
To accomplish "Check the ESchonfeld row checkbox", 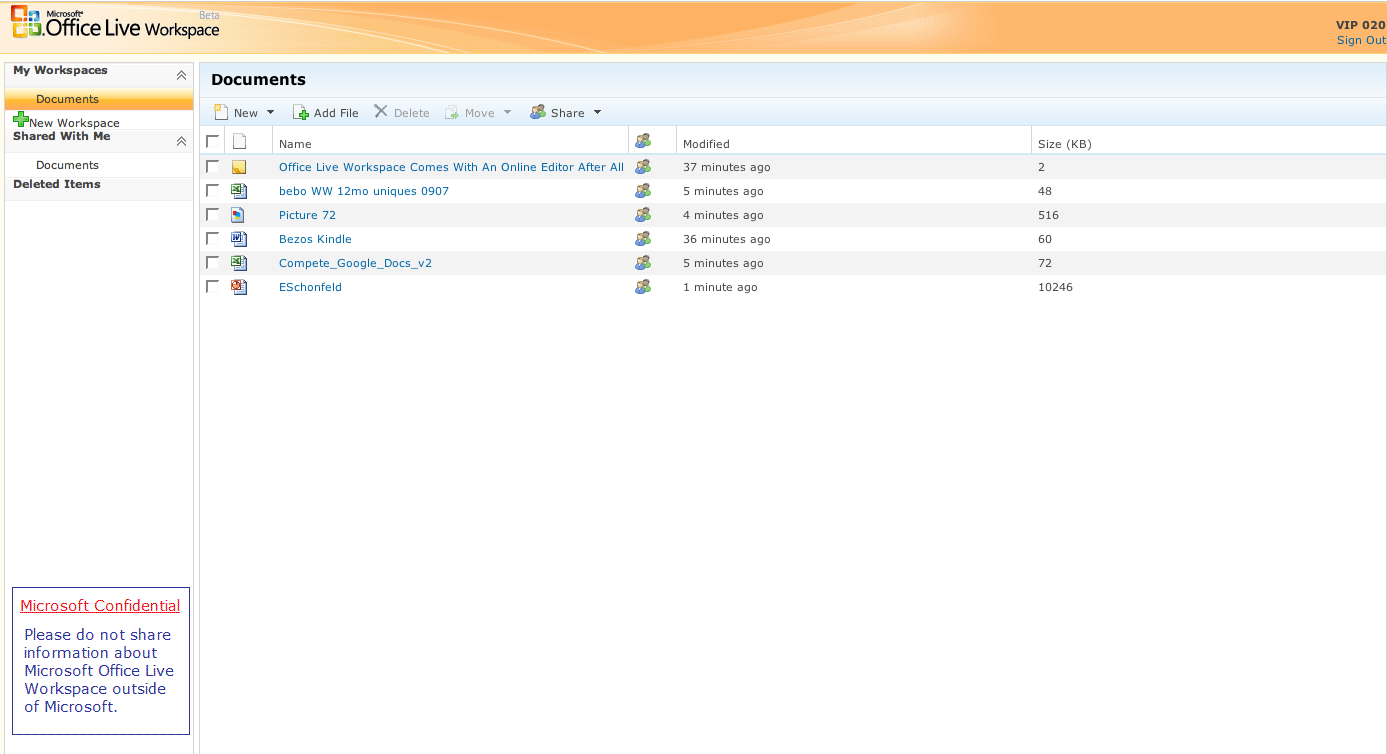I will coord(212,286).
